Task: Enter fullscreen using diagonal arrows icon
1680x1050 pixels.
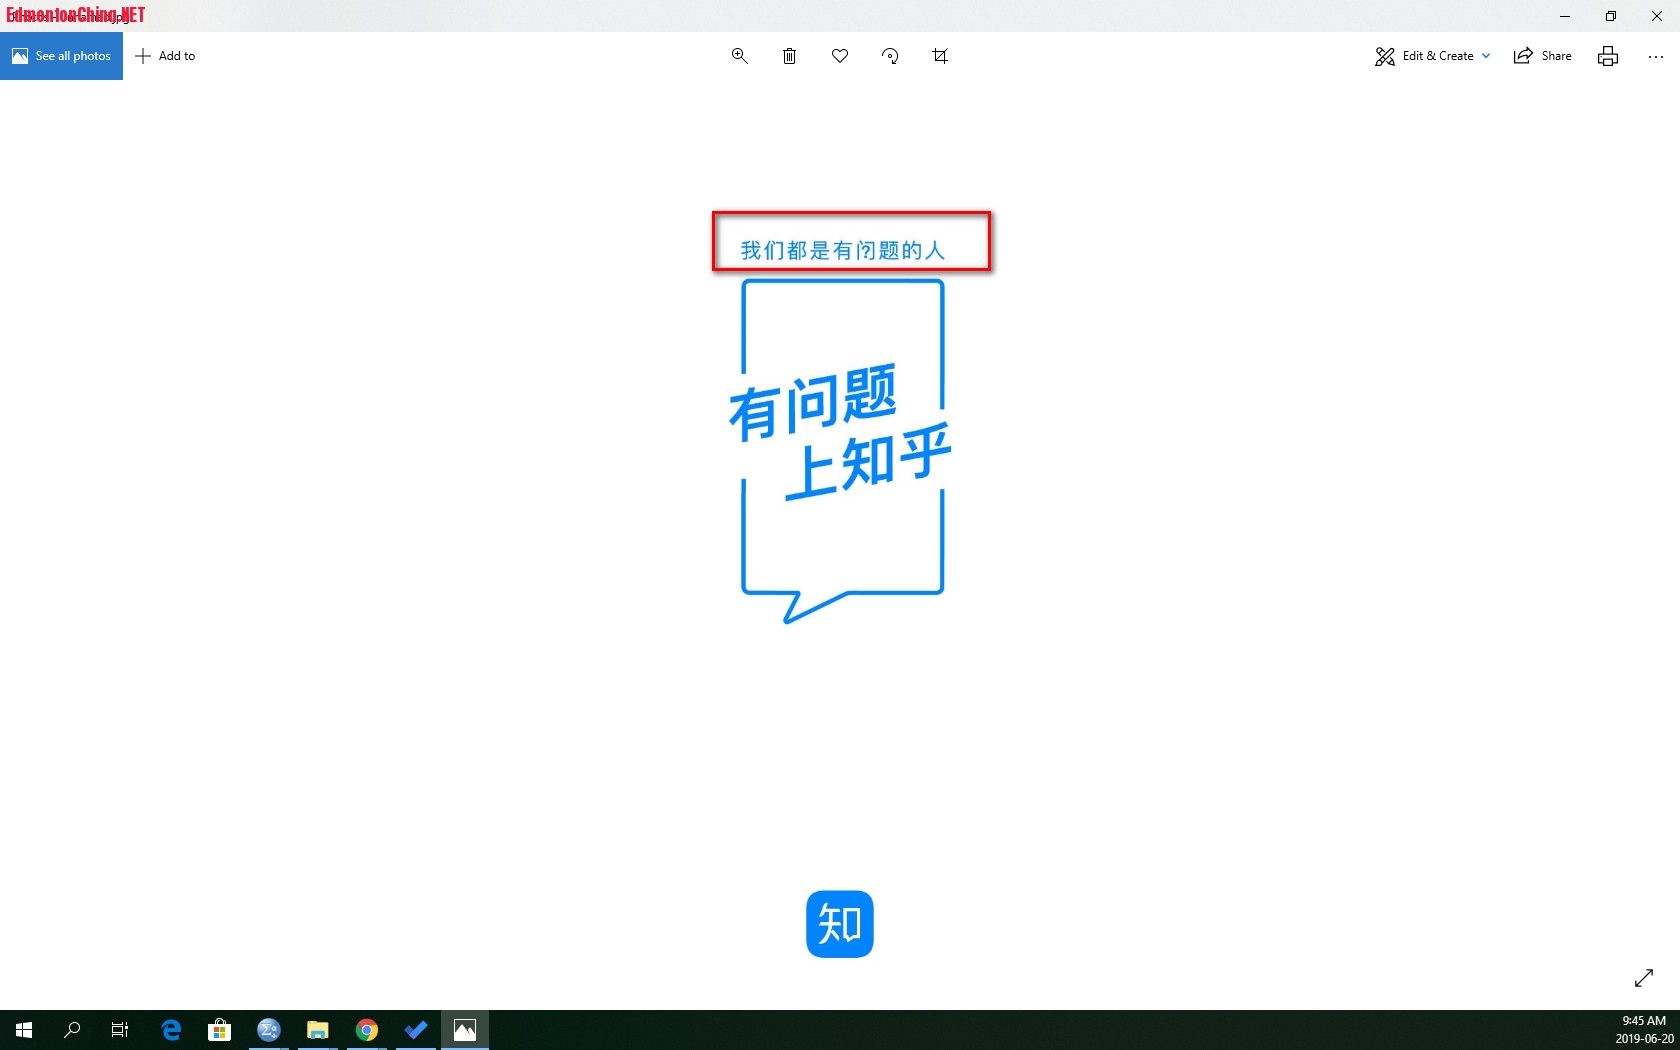Action: tap(1644, 978)
